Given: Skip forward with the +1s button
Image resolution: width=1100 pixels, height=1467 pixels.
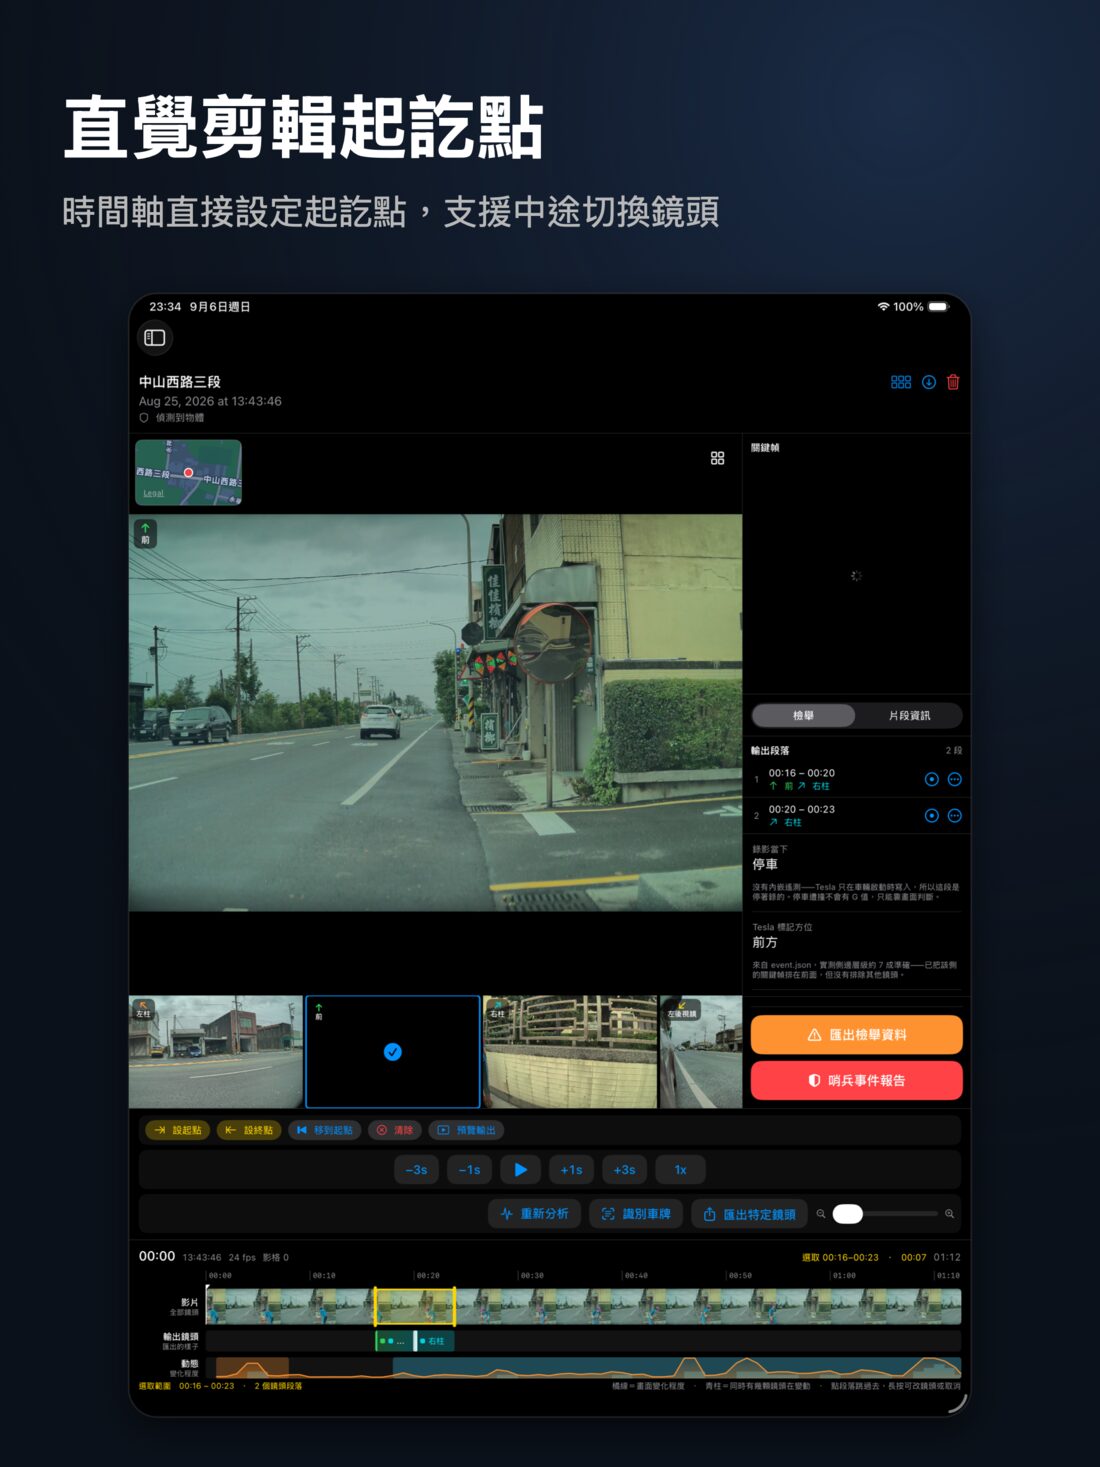Looking at the screenshot, I should point(571,1170).
